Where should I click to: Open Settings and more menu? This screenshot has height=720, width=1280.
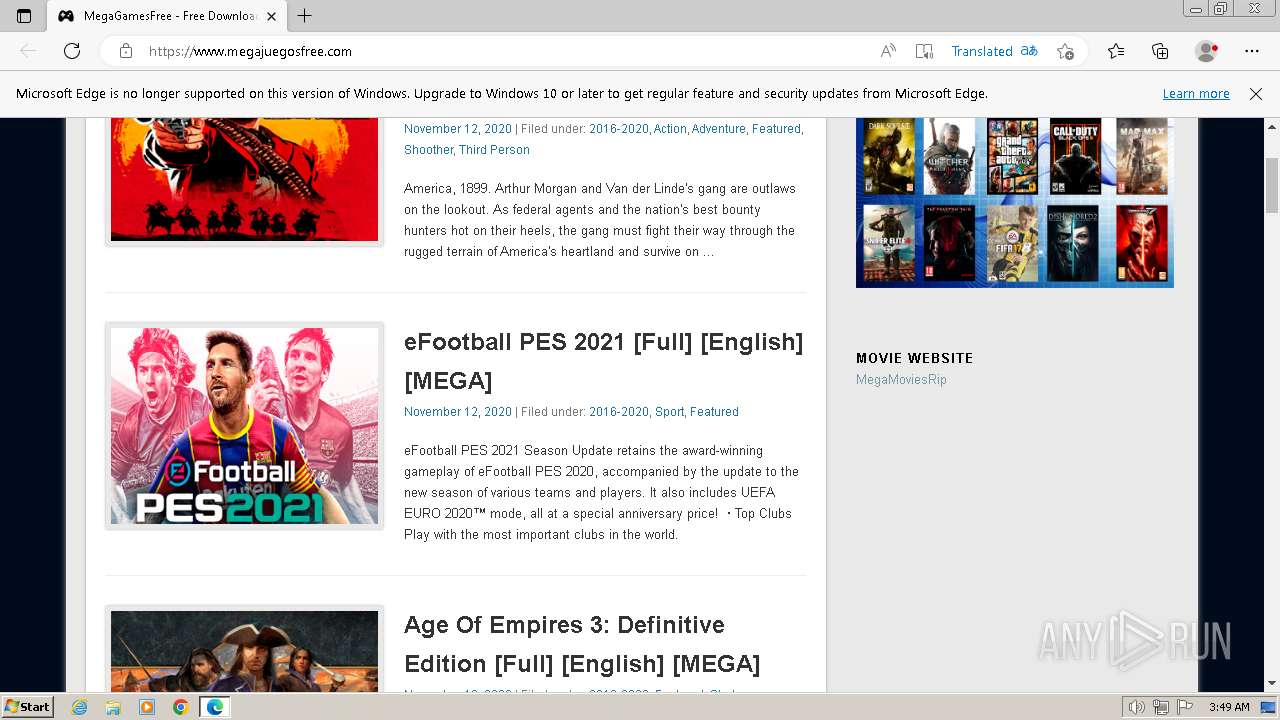(1252, 51)
